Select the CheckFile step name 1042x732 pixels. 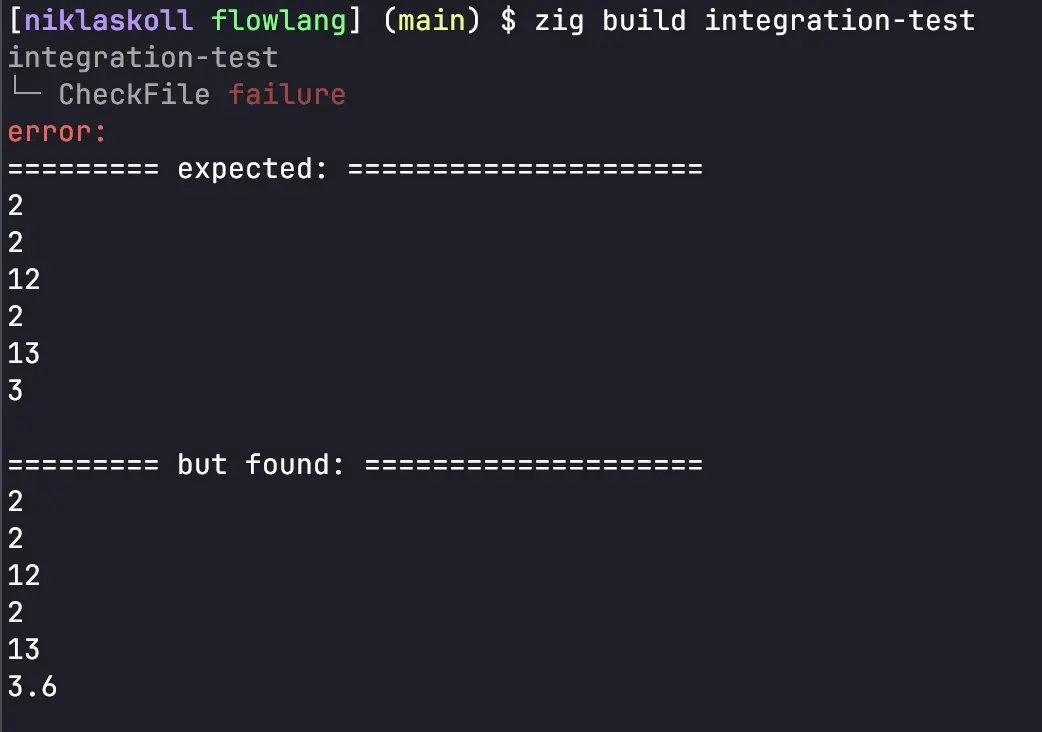click(134, 94)
